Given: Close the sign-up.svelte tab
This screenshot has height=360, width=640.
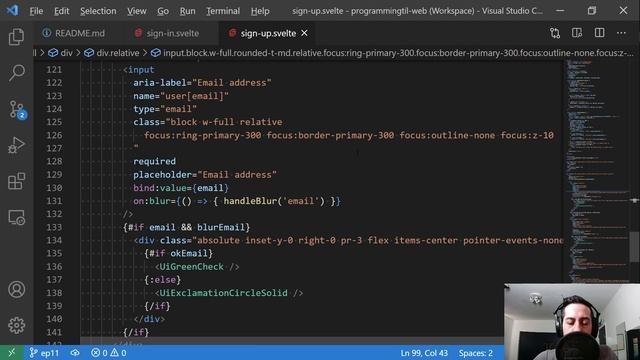Looking at the screenshot, I should point(304,33).
